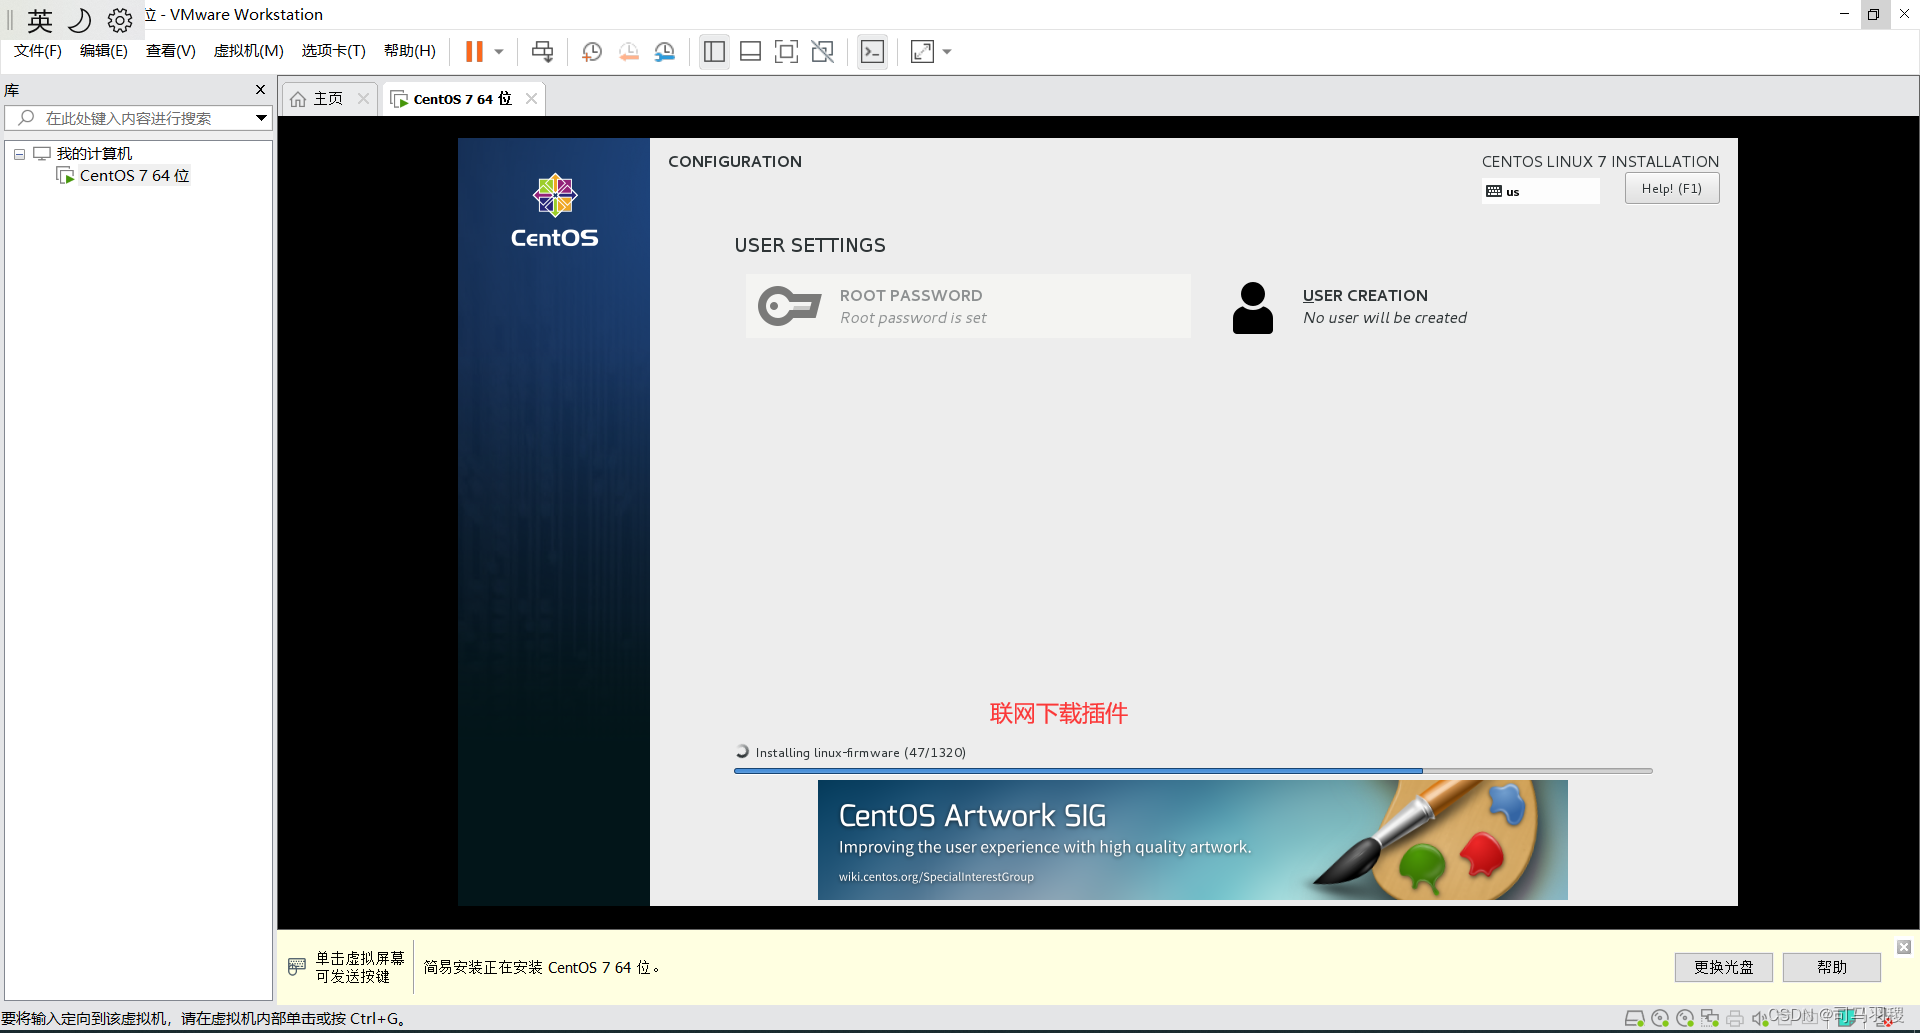This screenshot has width=1920, height=1033.
Task: Click the CENTOS LINUX 7 INSTALLATION heading
Action: (x=1600, y=161)
